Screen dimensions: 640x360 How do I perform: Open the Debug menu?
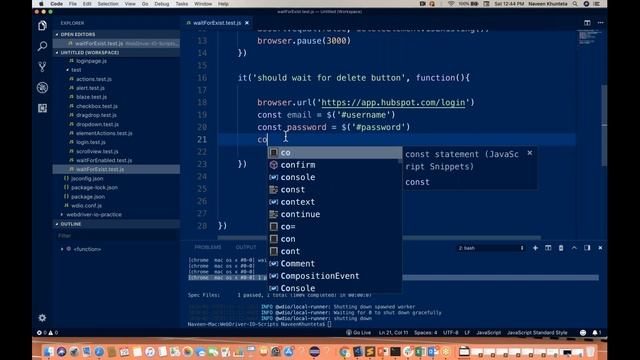click(161, 4)
